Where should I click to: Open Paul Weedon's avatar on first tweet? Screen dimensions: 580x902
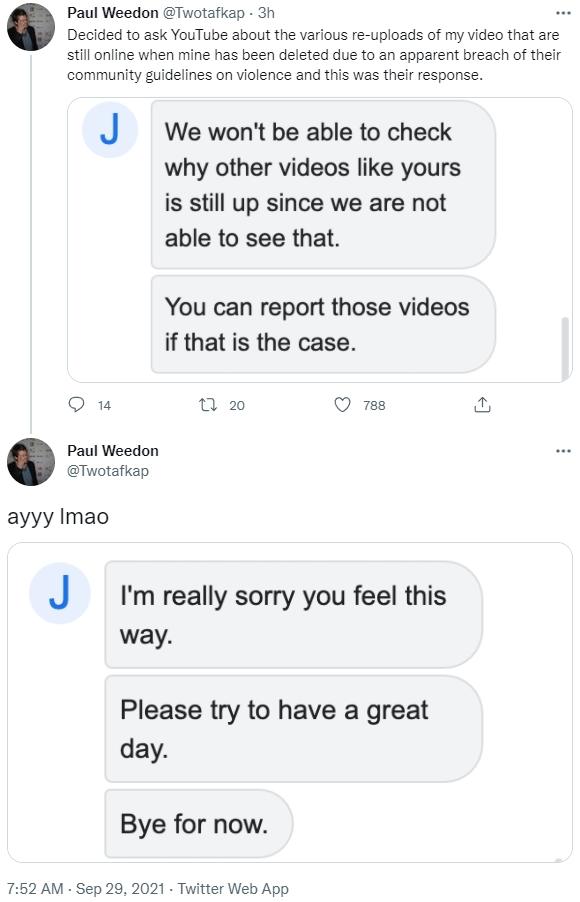pyautogui.click(x=31, y=27)
